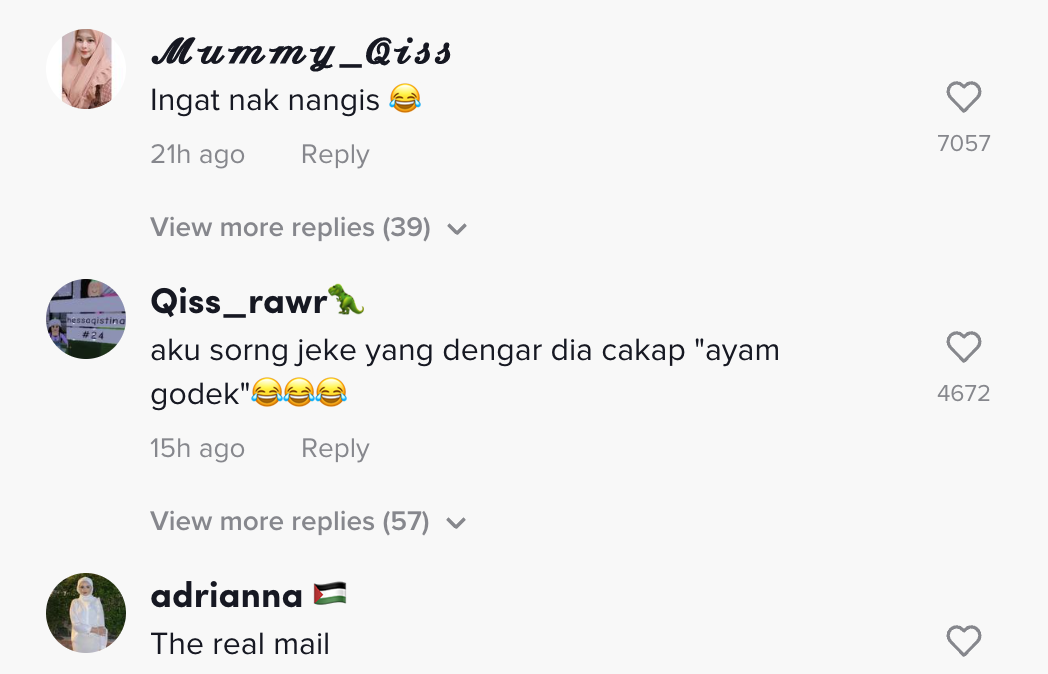1048x674 pixels.
Task: Like Qiss_rawr's comment with the heart icon
Action: [964, 347]
